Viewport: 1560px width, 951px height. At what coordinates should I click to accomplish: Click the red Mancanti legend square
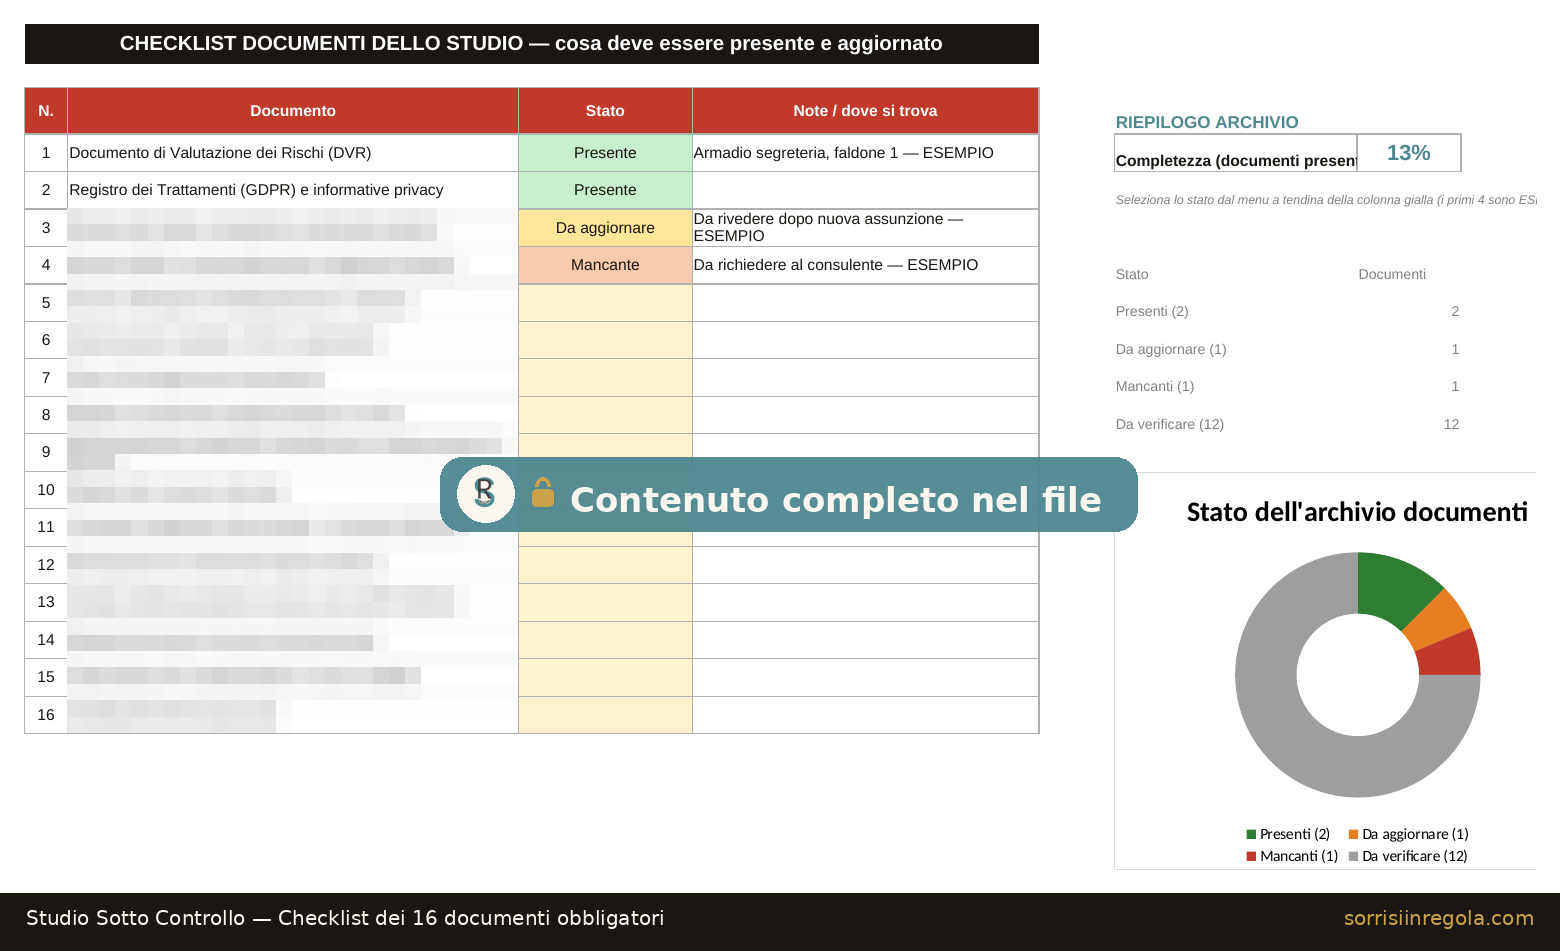[x=1251, y=856]
